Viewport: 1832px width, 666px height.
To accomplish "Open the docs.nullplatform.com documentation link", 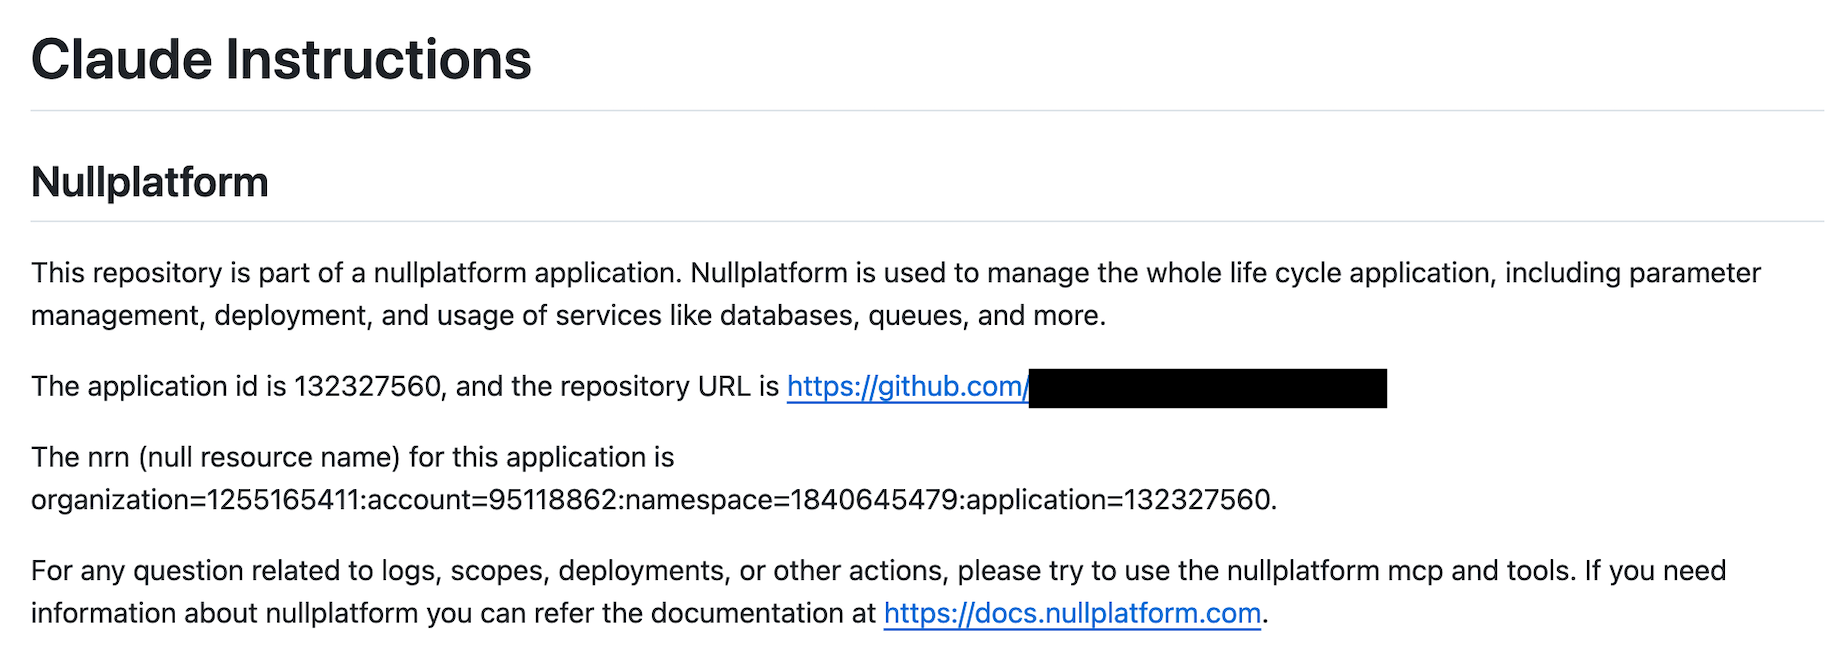I will pos(1071,613).
